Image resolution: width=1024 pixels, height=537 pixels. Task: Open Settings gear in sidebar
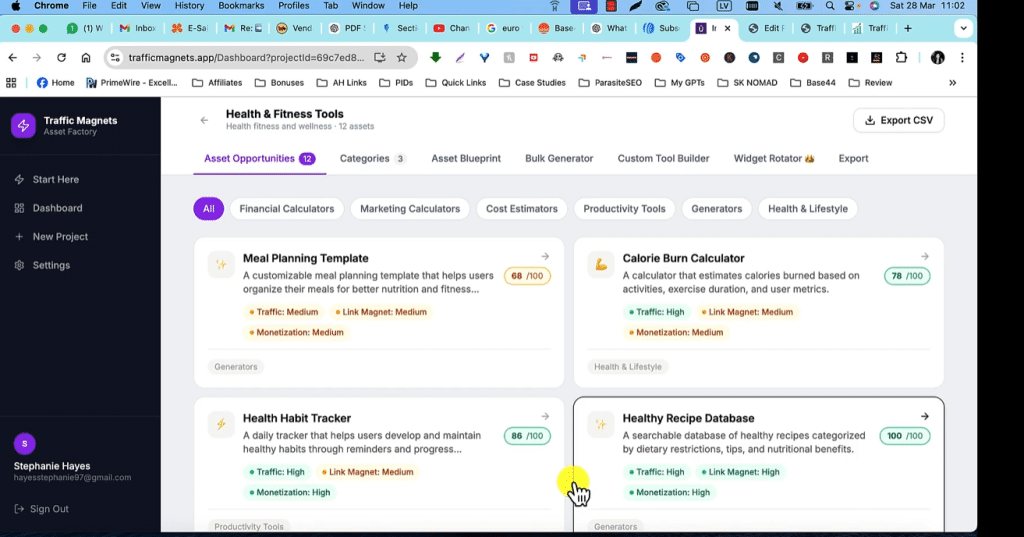20,265
